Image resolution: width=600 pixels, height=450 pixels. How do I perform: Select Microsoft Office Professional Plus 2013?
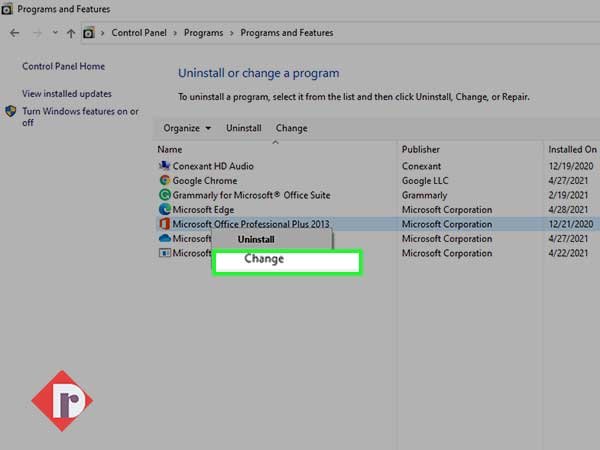pos(251,224)
